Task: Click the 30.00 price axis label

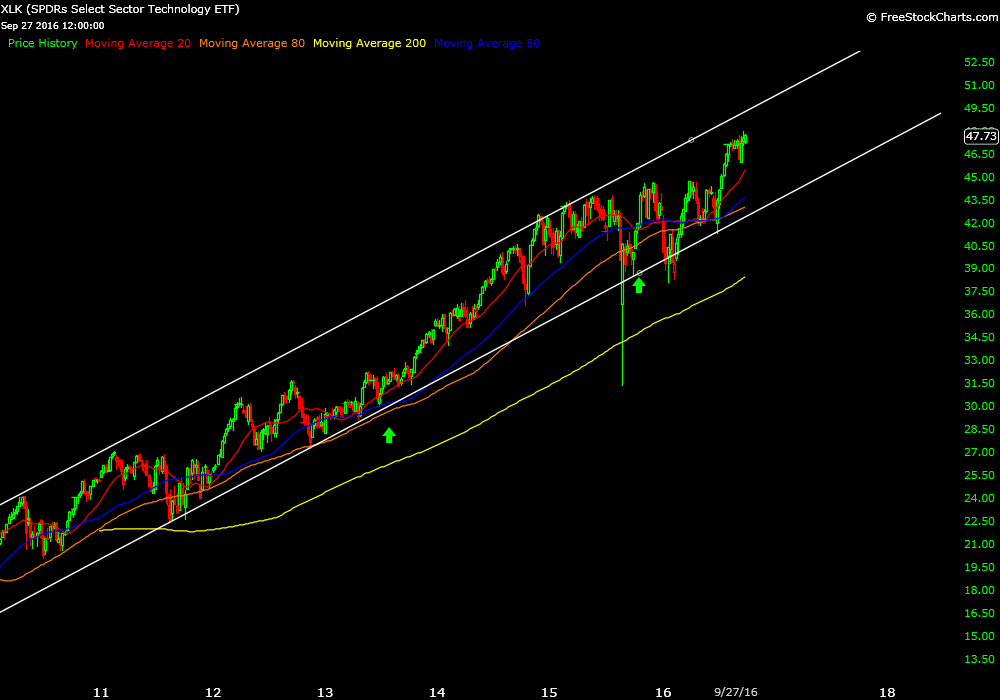Action: 978,406
